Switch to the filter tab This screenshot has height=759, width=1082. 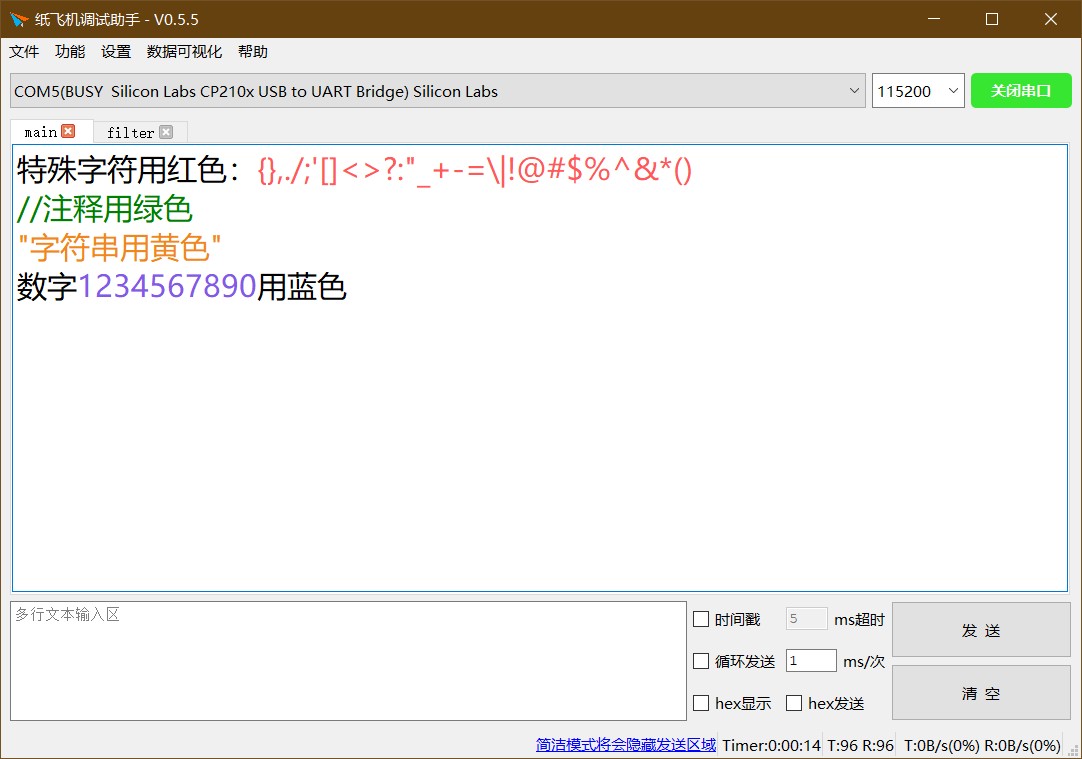pyautogui.click(x=130, y=132)
